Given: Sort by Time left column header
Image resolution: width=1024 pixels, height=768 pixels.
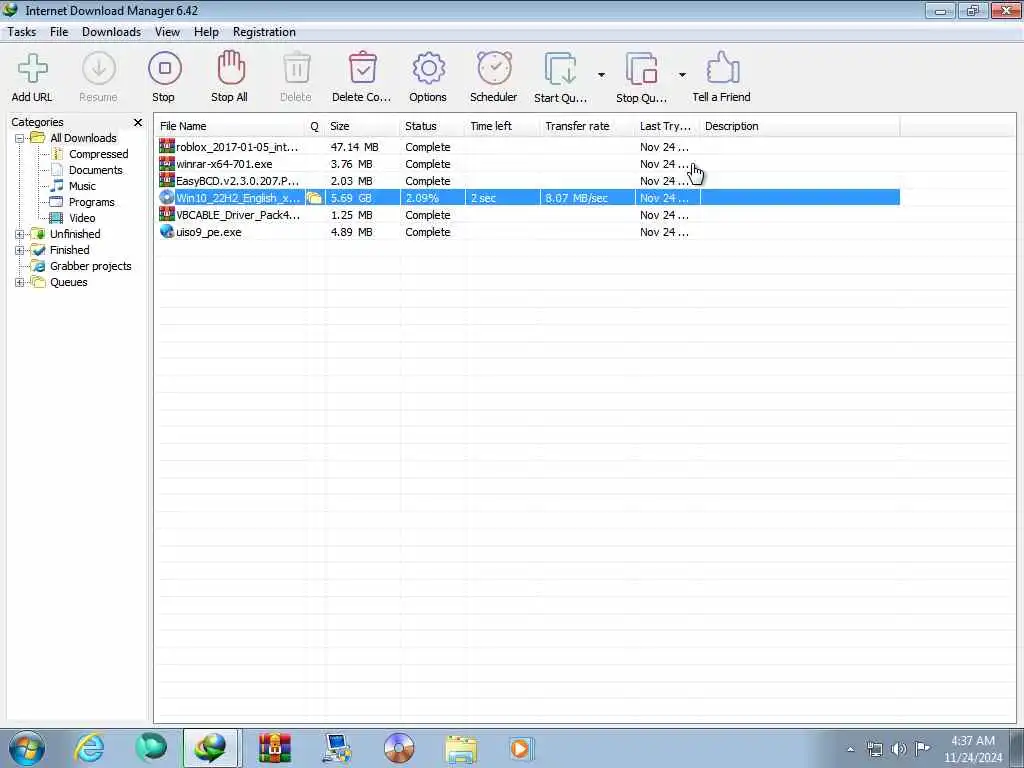Looking at the screenshot, I should [x=503, y=126].
